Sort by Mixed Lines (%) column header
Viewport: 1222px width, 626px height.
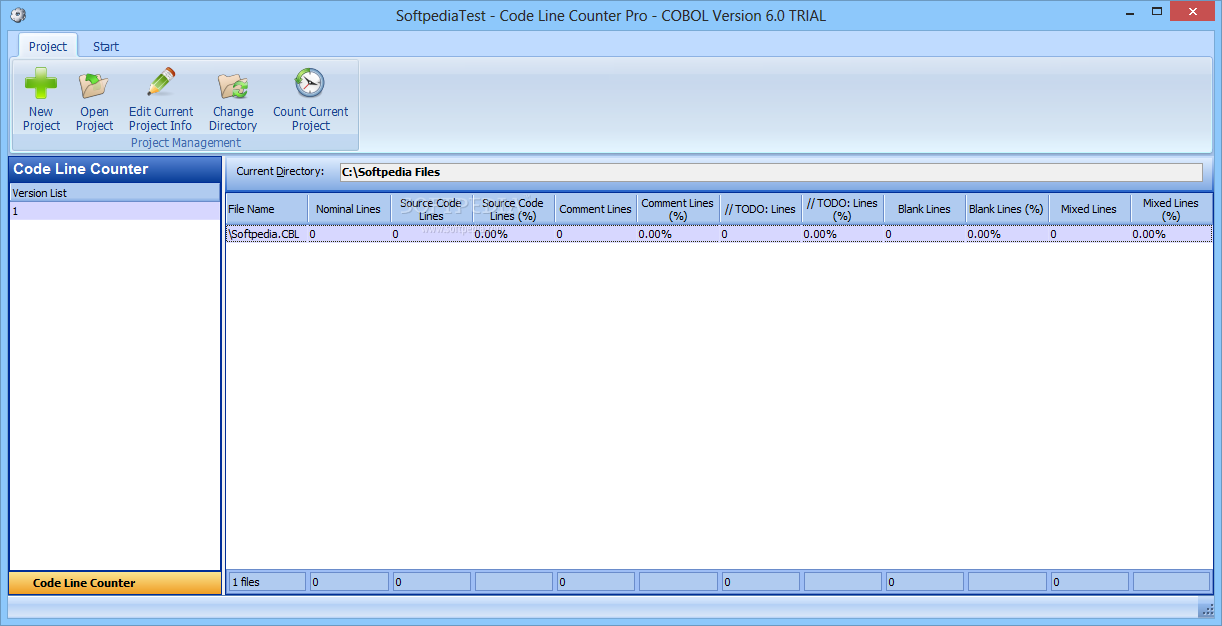tap(1171, 209)
